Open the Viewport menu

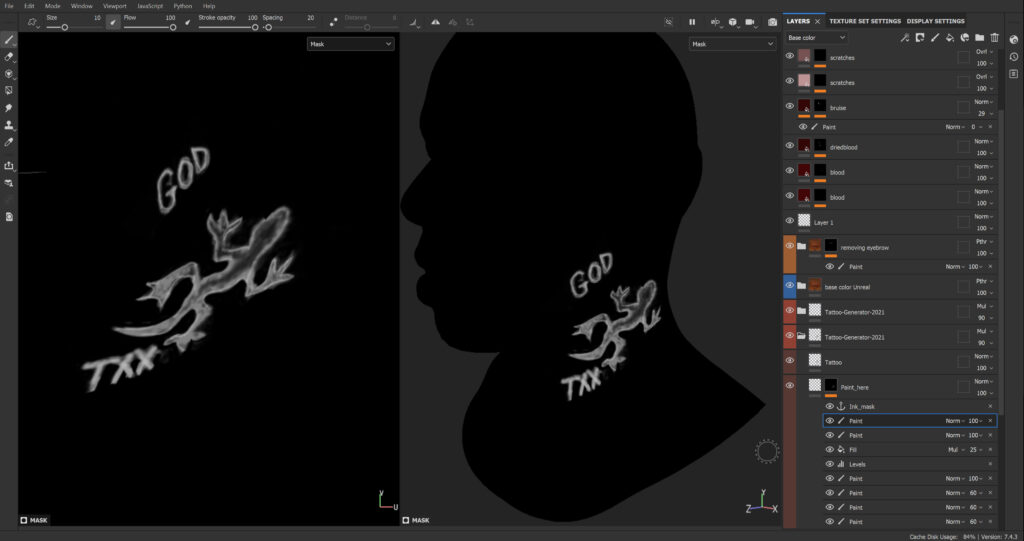114,6
